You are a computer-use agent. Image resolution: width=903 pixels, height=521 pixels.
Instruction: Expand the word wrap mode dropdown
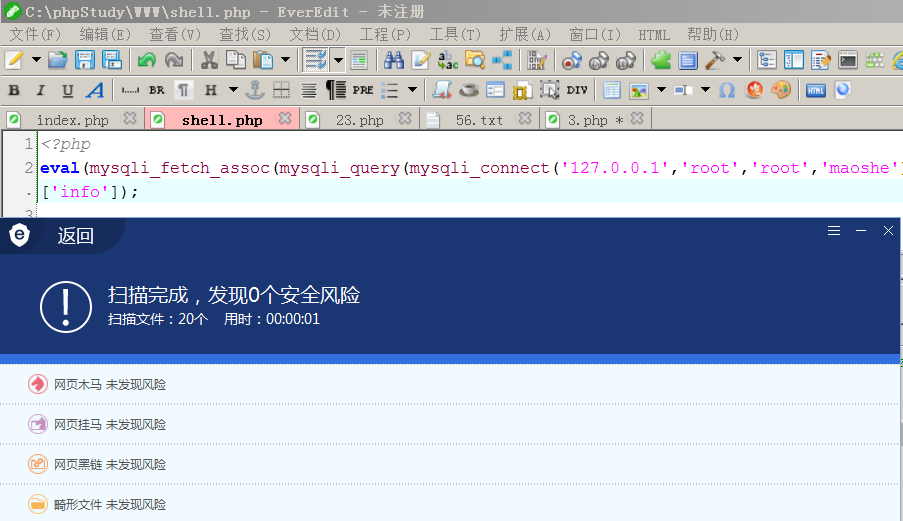338,60
